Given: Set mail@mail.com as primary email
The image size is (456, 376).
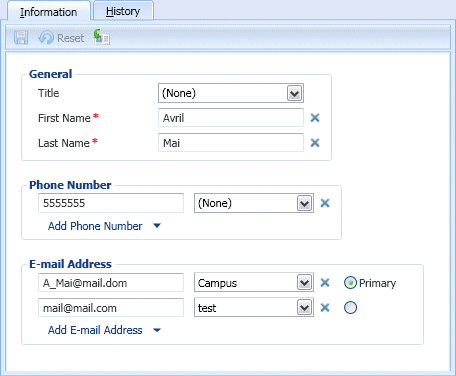Looking at the screenshot, I should click(350, 307).
